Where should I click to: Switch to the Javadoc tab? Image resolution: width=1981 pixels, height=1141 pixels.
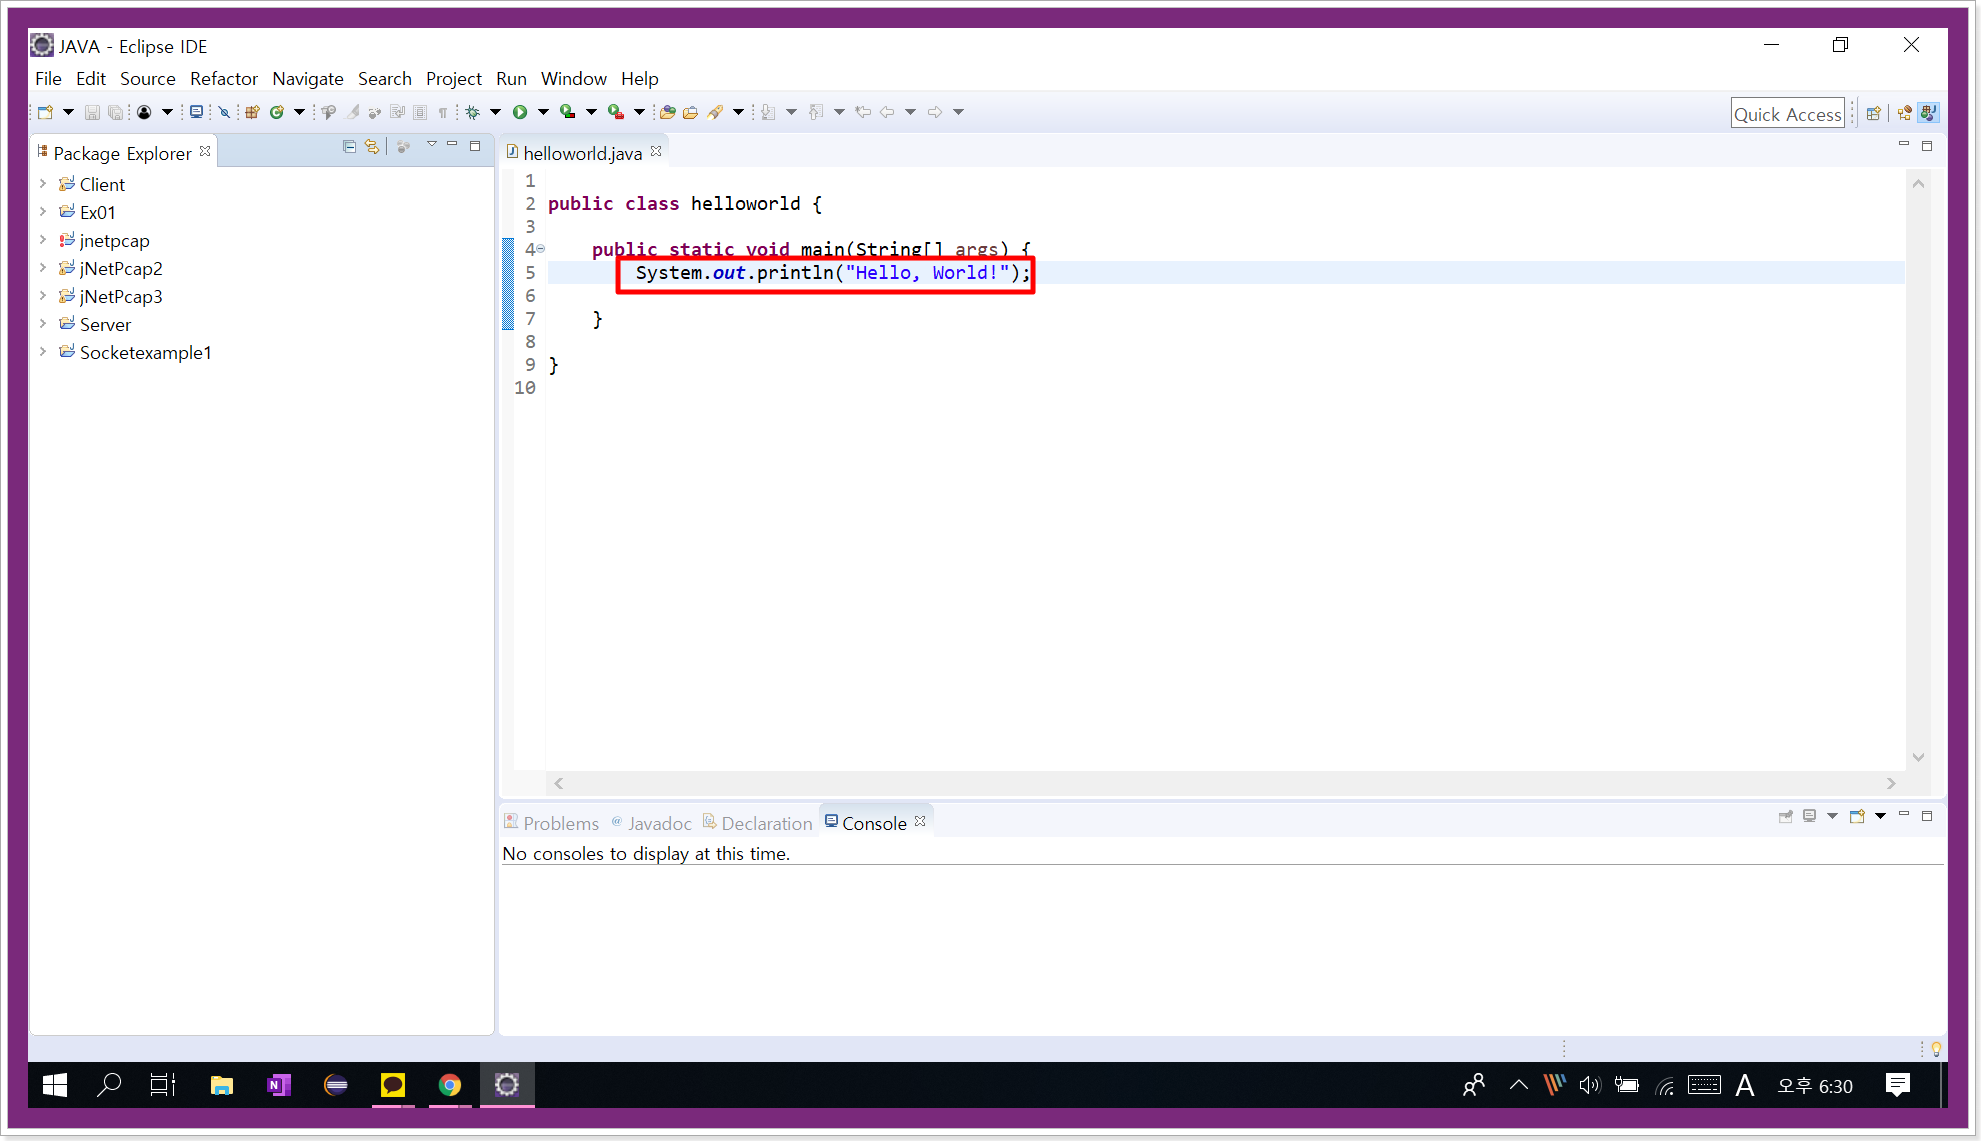click(x=651, y=823)
